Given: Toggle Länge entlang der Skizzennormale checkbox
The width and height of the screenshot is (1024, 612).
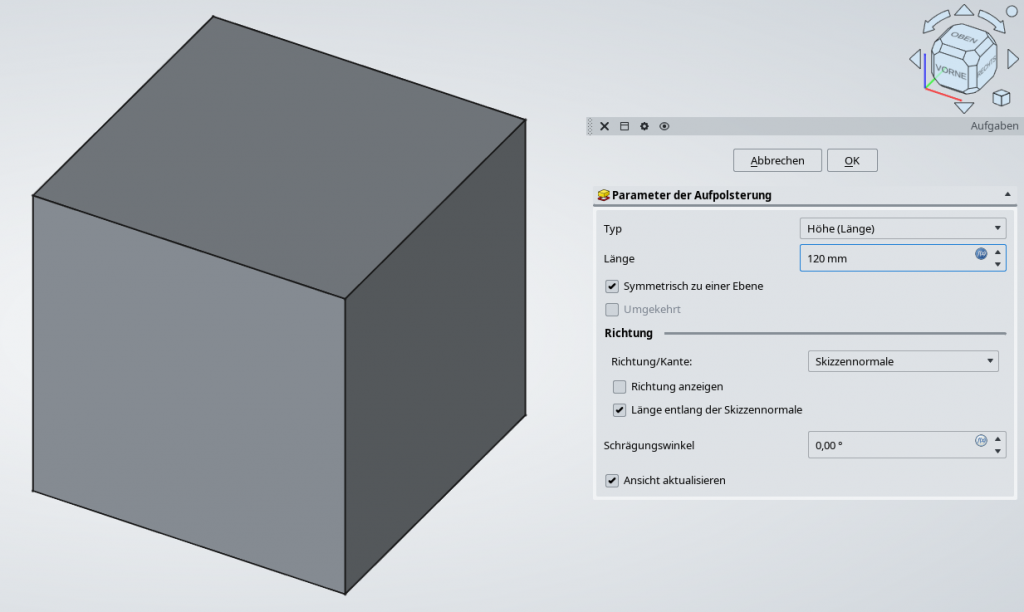Looking at the screenshot, I should (620, 410).
